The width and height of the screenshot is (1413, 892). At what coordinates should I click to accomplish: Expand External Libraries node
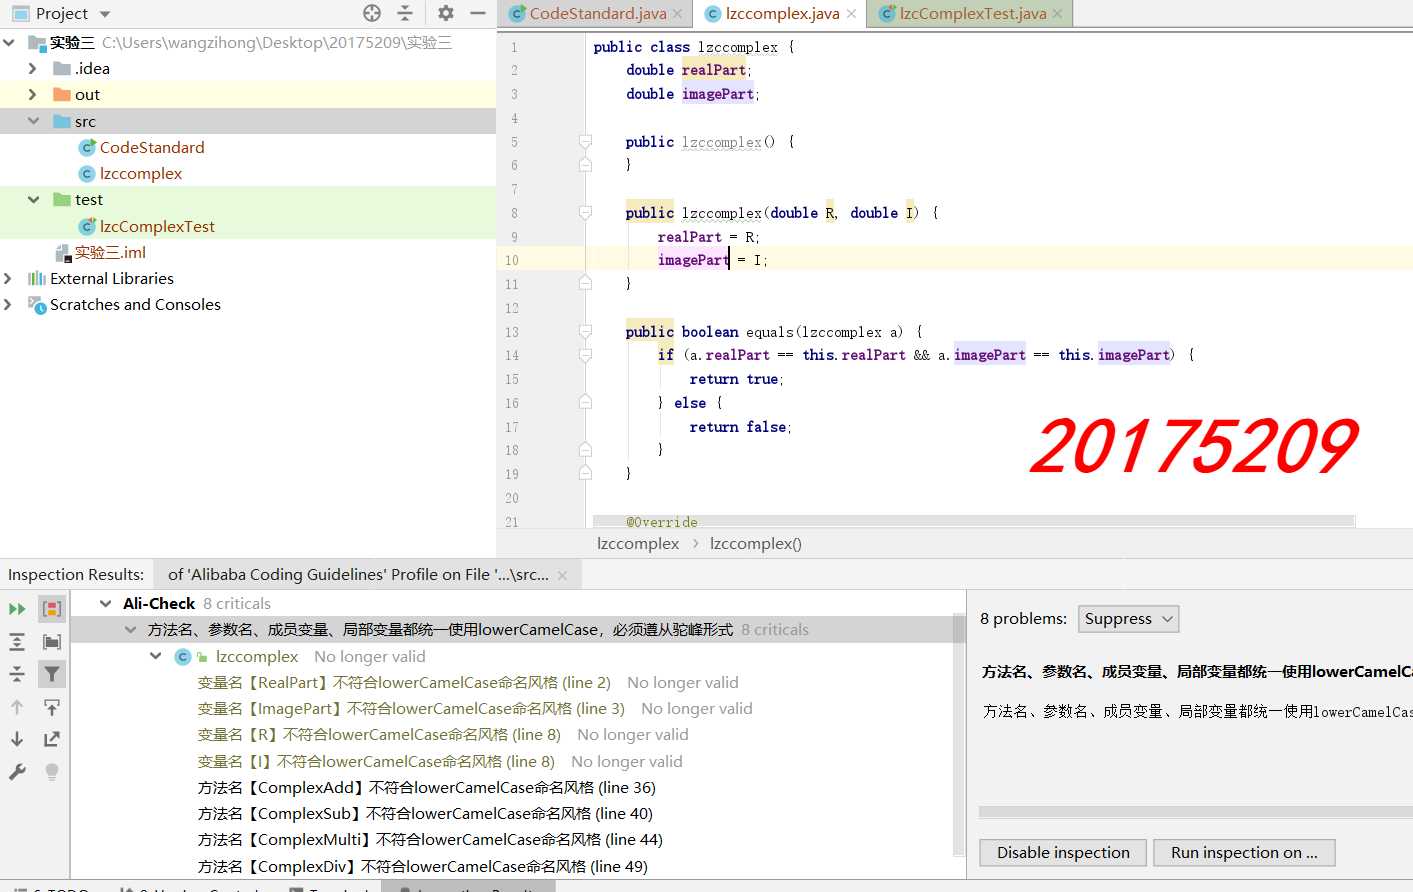(x=9, y=278)
